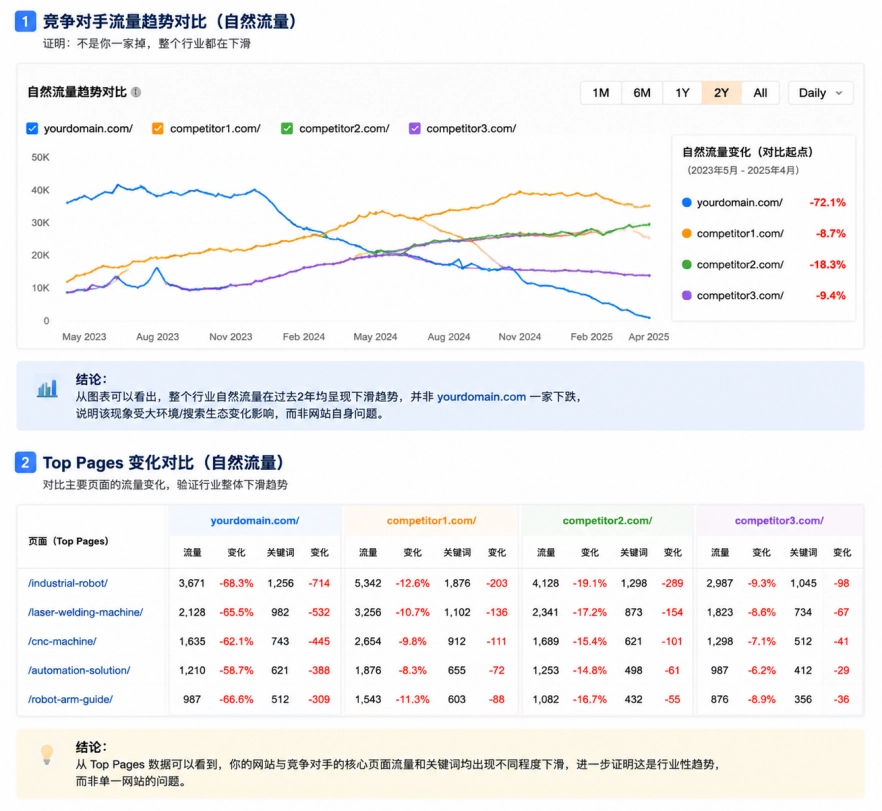Click the Apr 2025 axis label
This screenshot has width=882, height=811.
(649, 336)
